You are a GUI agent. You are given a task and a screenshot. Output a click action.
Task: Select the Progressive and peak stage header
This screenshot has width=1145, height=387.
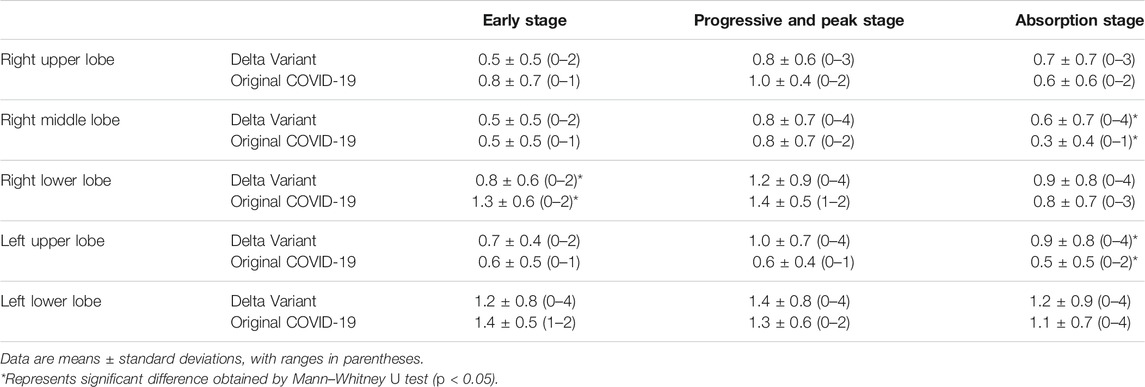pos(798,20)
